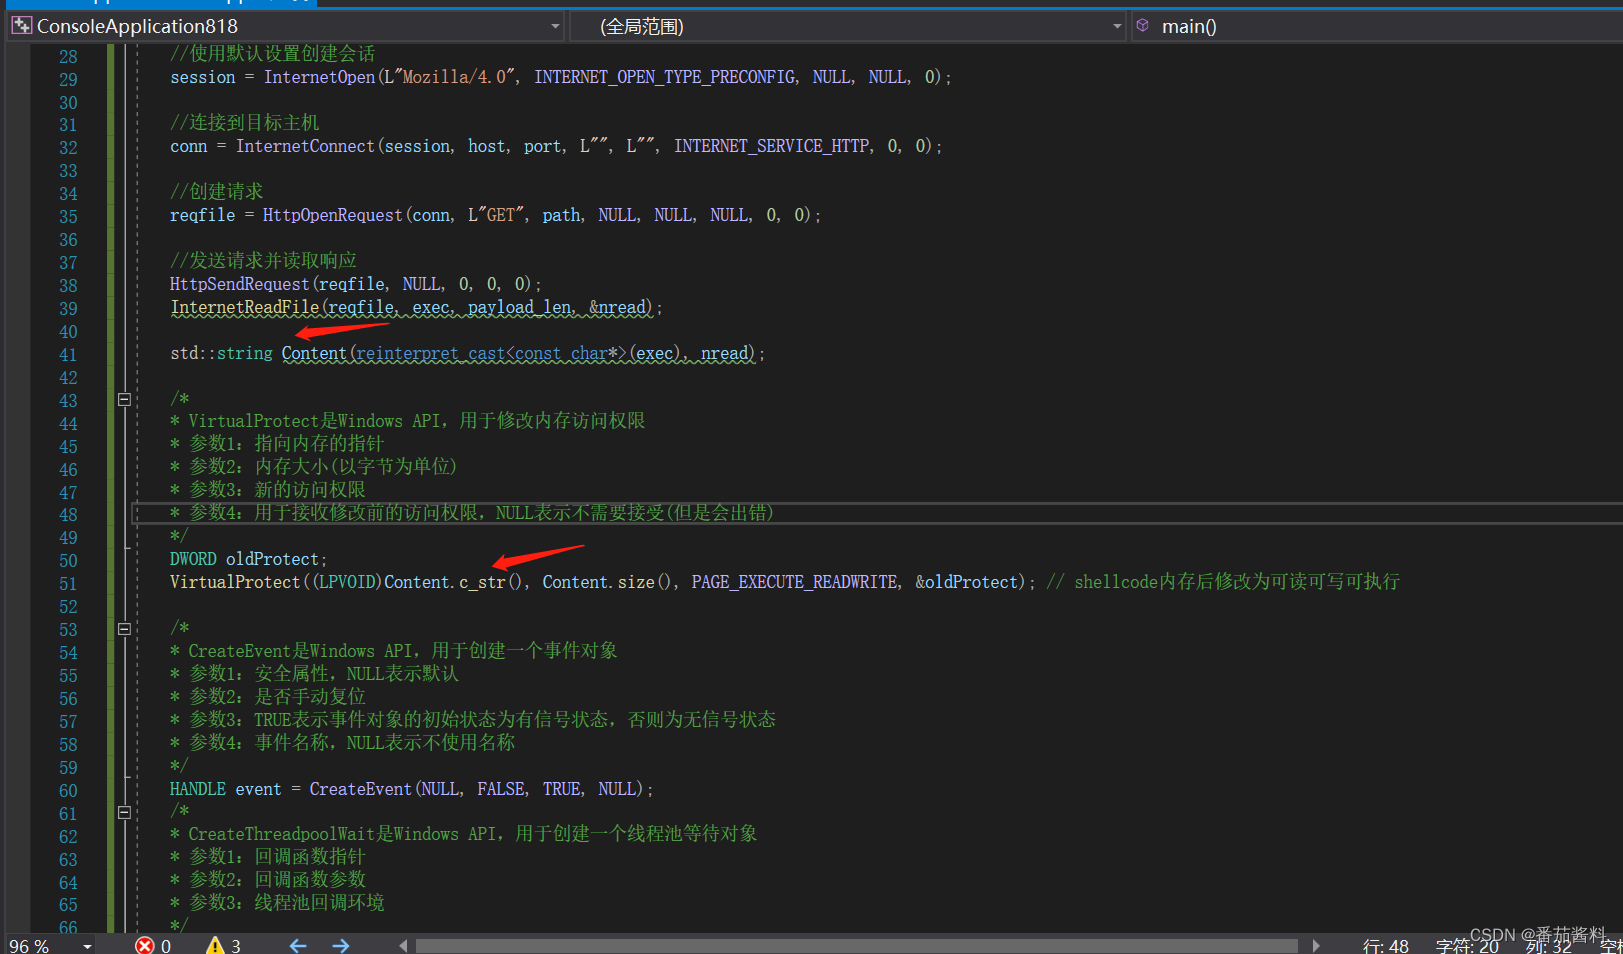This screenshot has height=954, width=1623.
Task: Click the error count 0
Action: 166,946
